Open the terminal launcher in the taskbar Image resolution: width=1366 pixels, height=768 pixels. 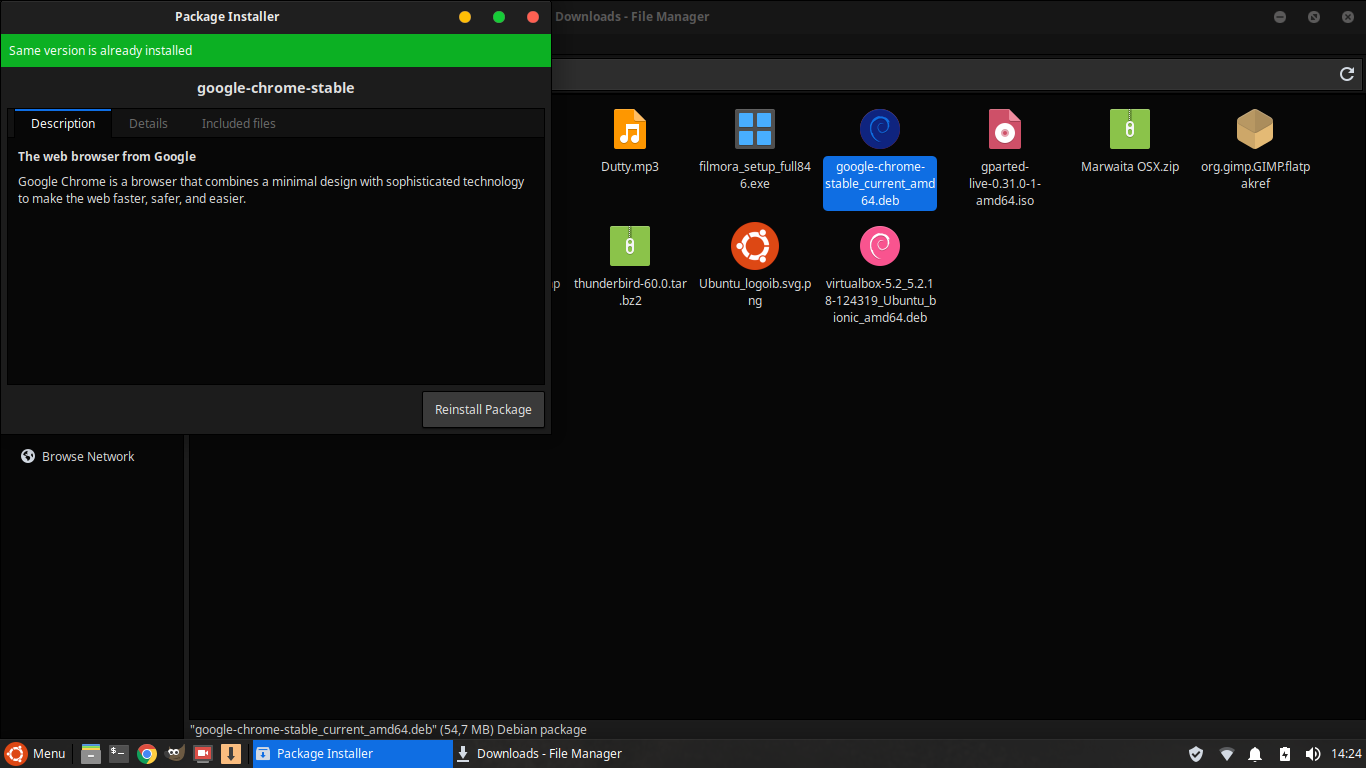point(119,754)
